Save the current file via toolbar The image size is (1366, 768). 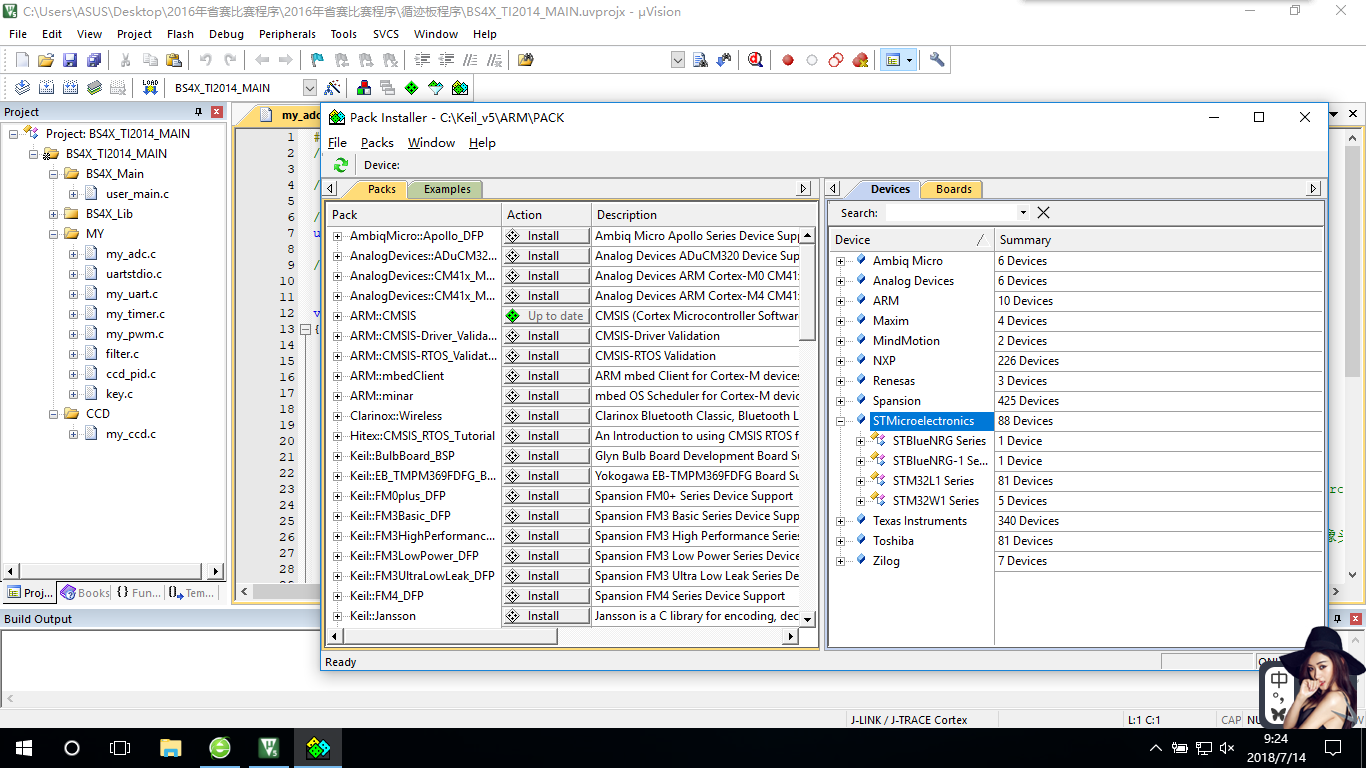pos(70,60)
